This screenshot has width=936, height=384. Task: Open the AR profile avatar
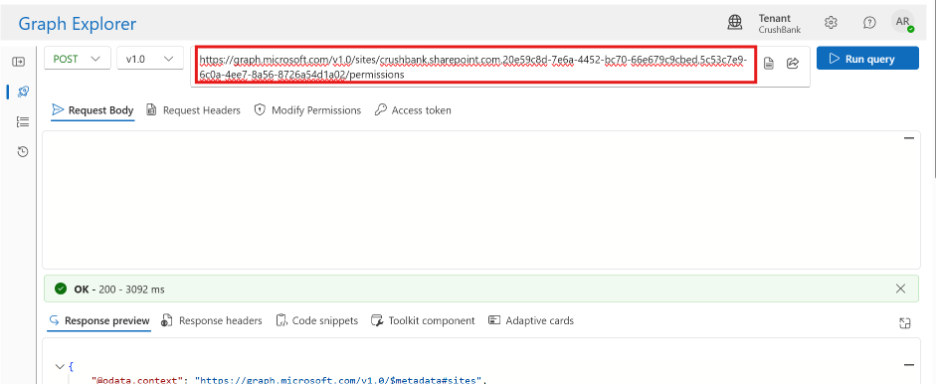pyautogui.click(x=903, y=22)
